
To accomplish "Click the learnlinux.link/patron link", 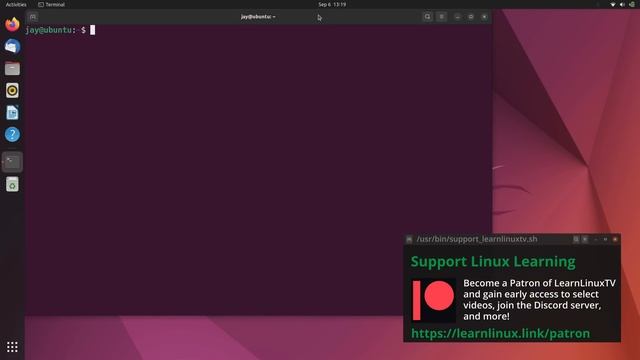I will (500, 333).
